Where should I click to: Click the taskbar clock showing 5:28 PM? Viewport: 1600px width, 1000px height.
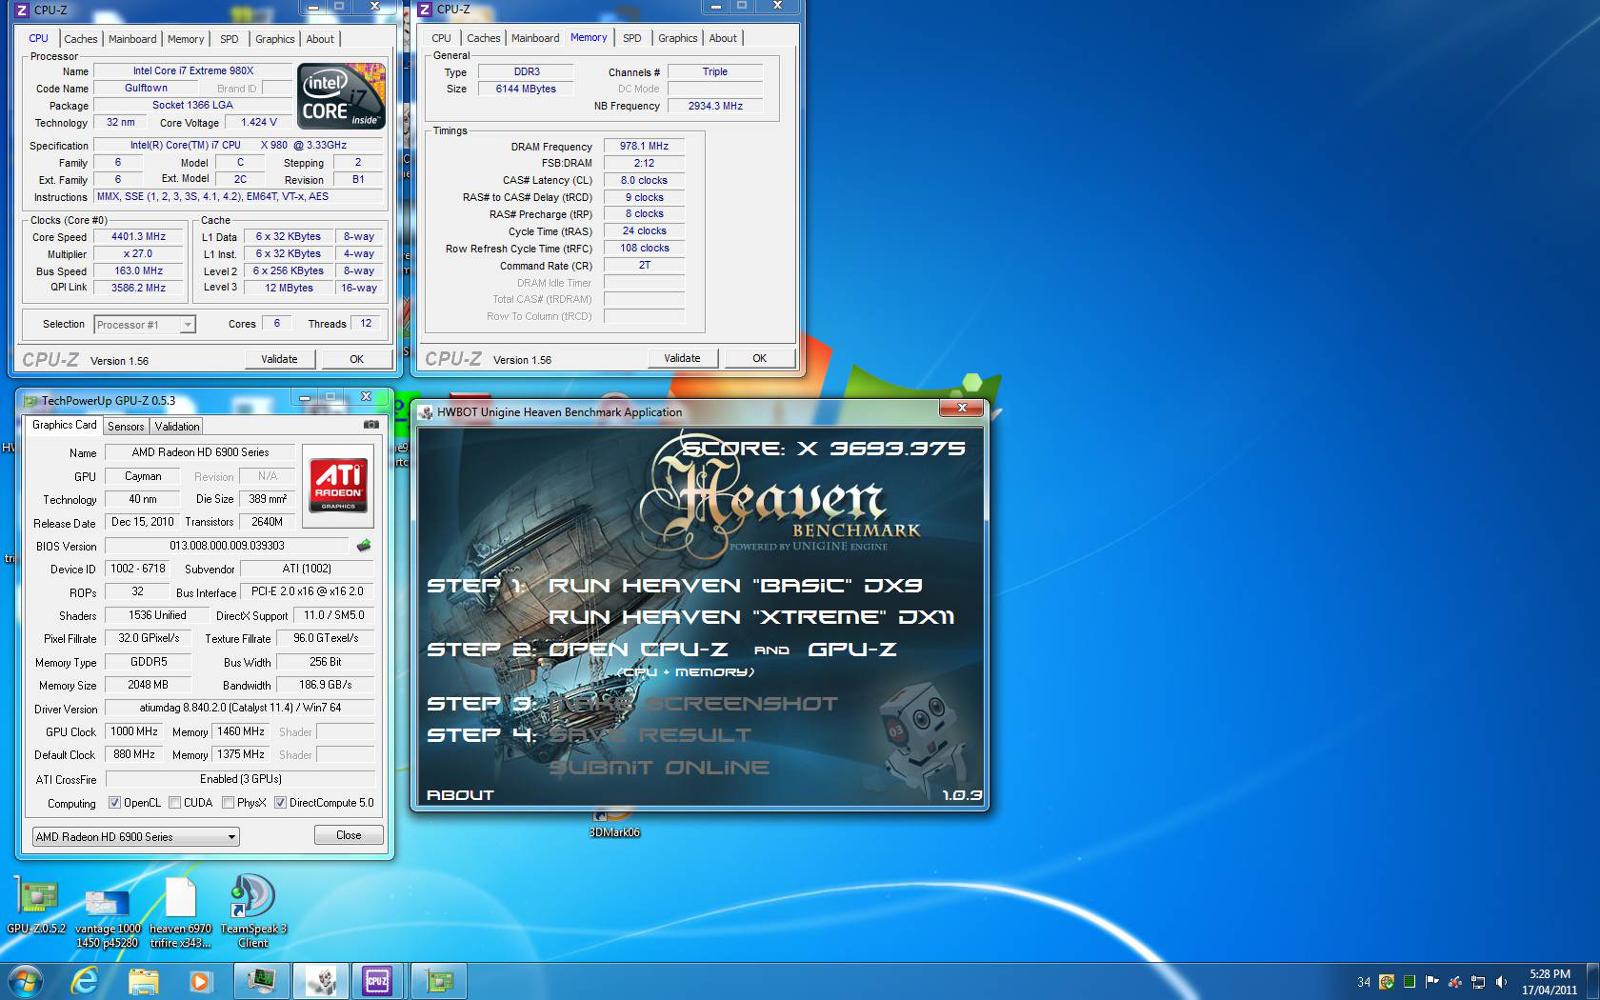point(1549,982)
